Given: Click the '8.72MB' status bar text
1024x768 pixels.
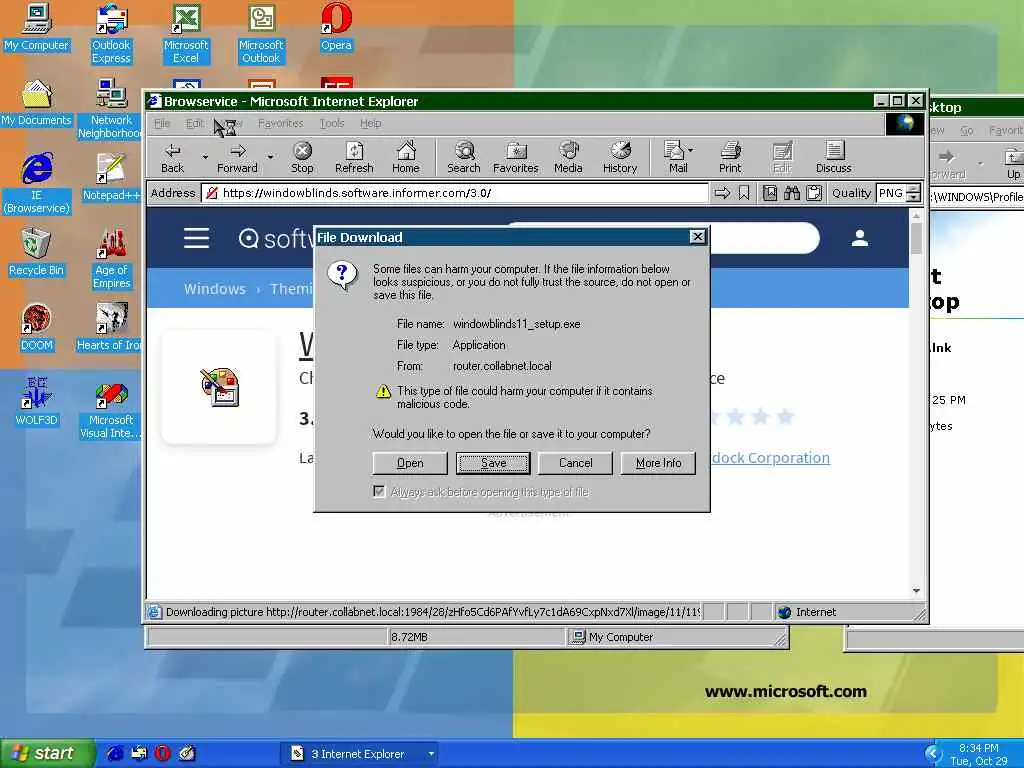Looking at the screenshot, I should (409, 637).
